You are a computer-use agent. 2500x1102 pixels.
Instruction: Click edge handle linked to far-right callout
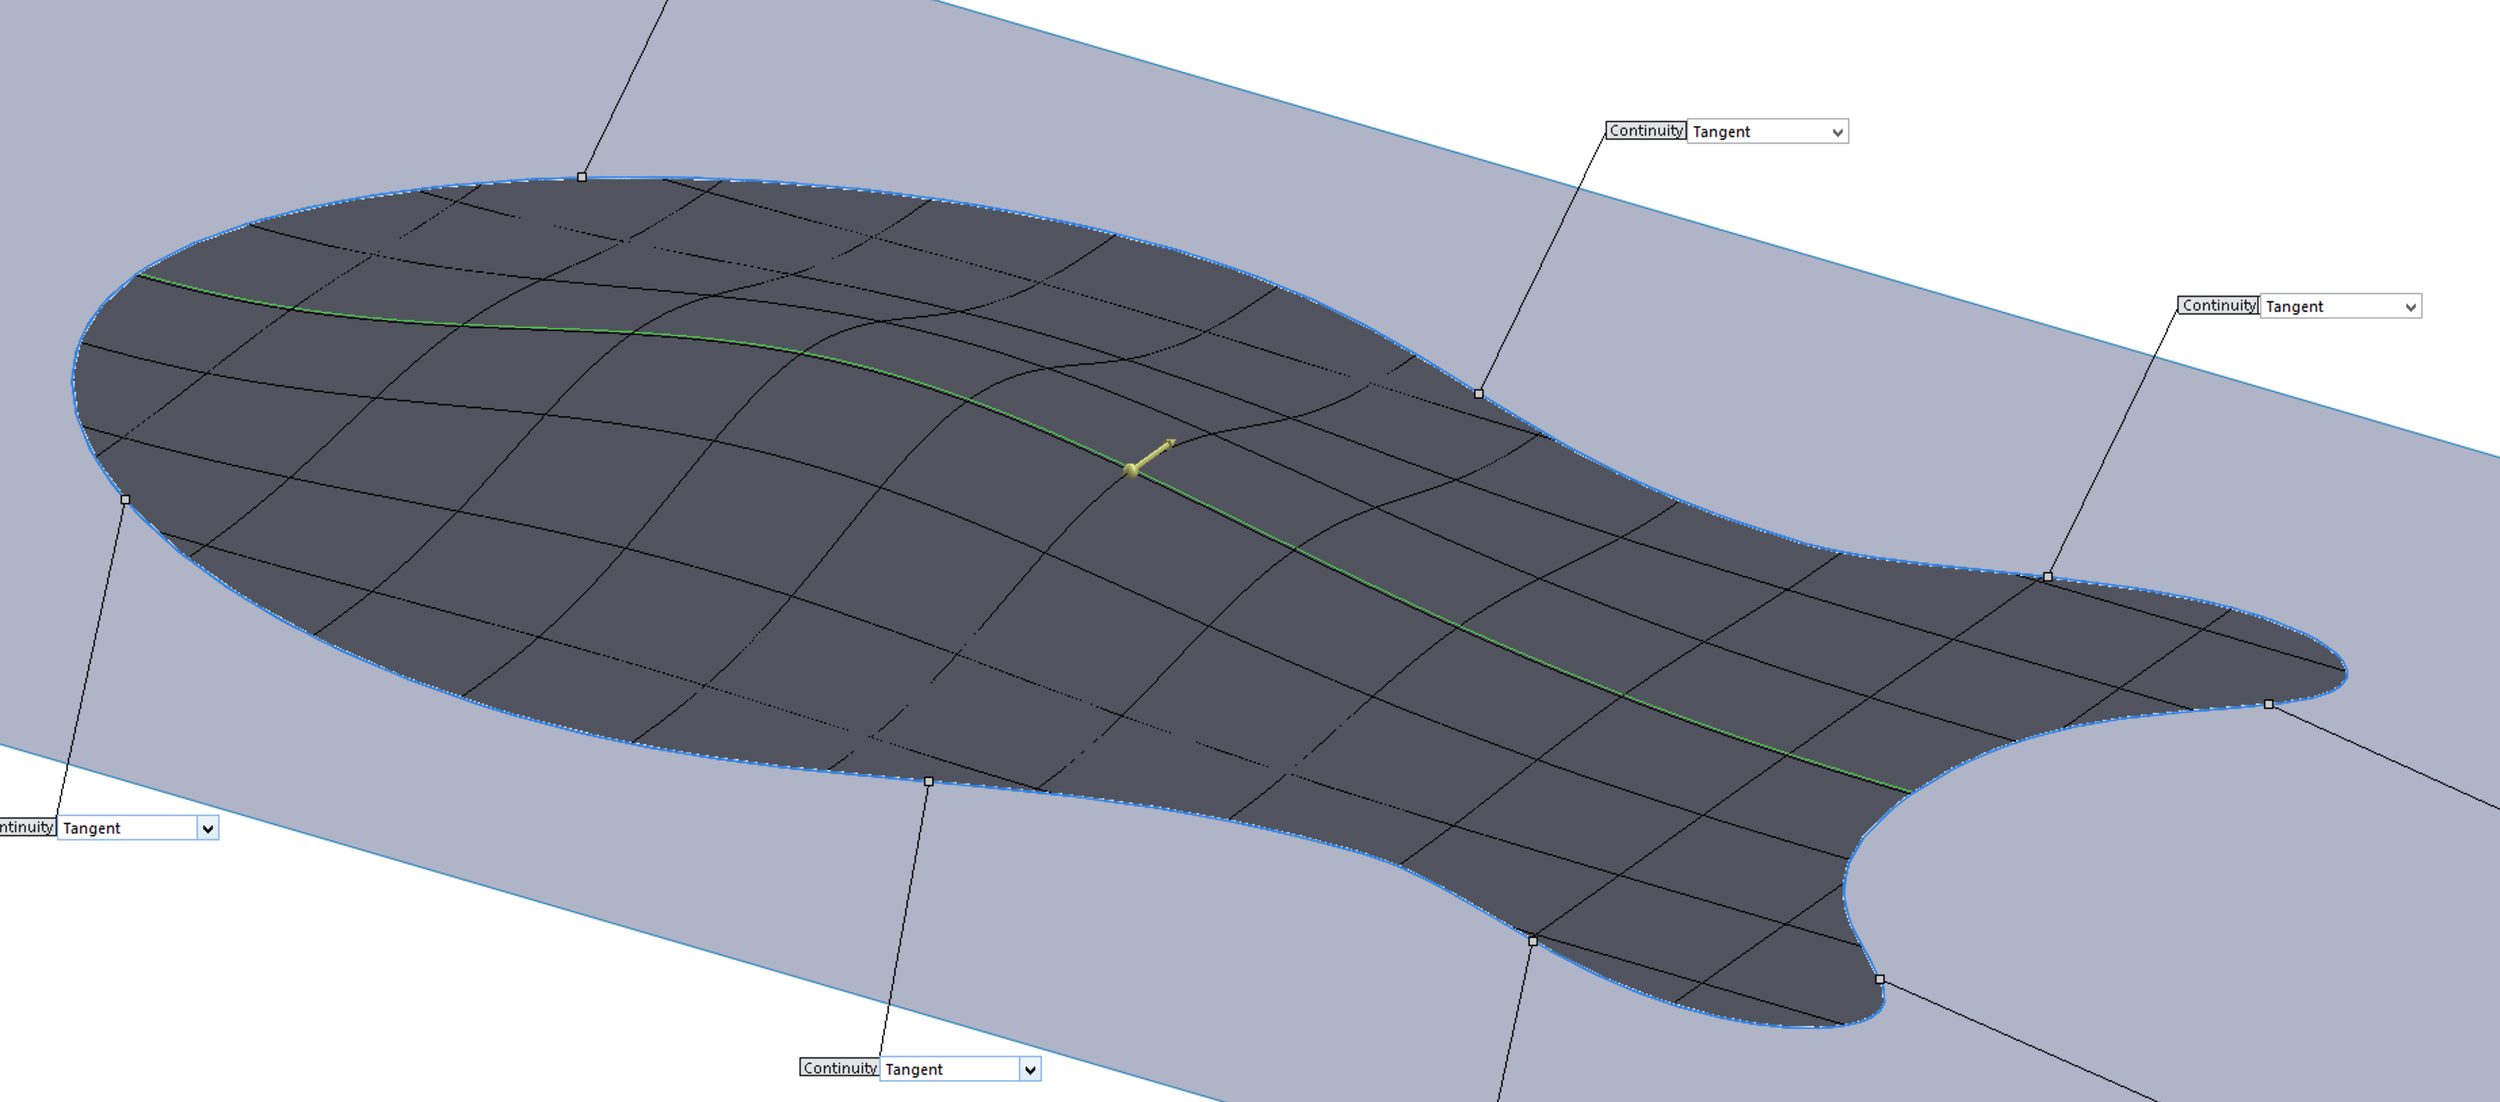coord(2048,577)
